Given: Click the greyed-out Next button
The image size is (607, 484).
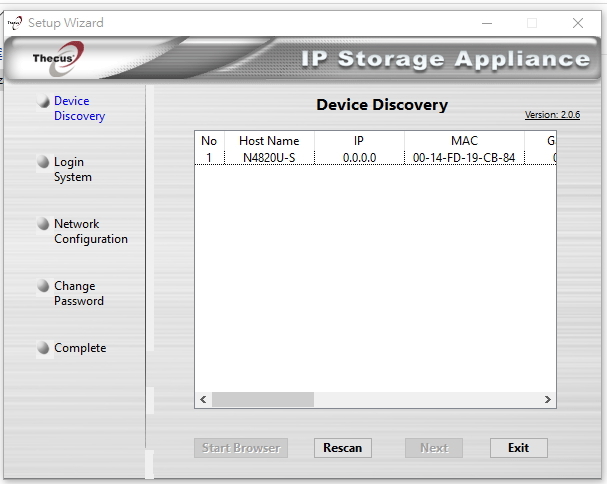Looking at the screenshot, I should click(x=434, y=448).
